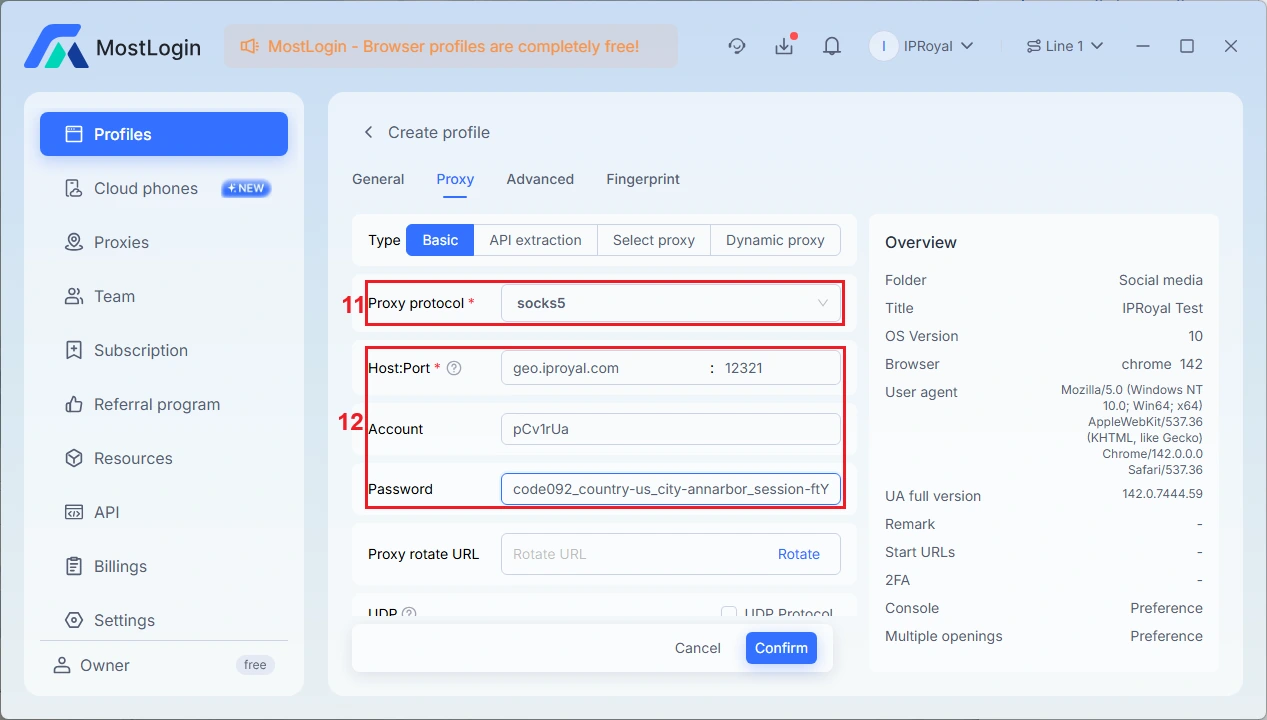
Task: Open the customer support headset icon
Action: (x=737, y=46)
